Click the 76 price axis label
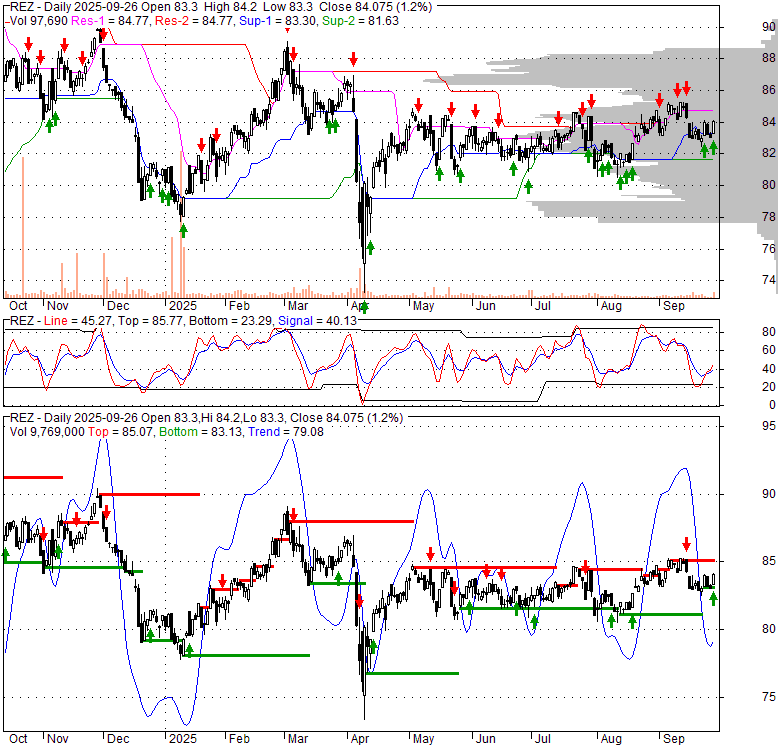Screen dimensions: 780x745 [x=769, y=249]
